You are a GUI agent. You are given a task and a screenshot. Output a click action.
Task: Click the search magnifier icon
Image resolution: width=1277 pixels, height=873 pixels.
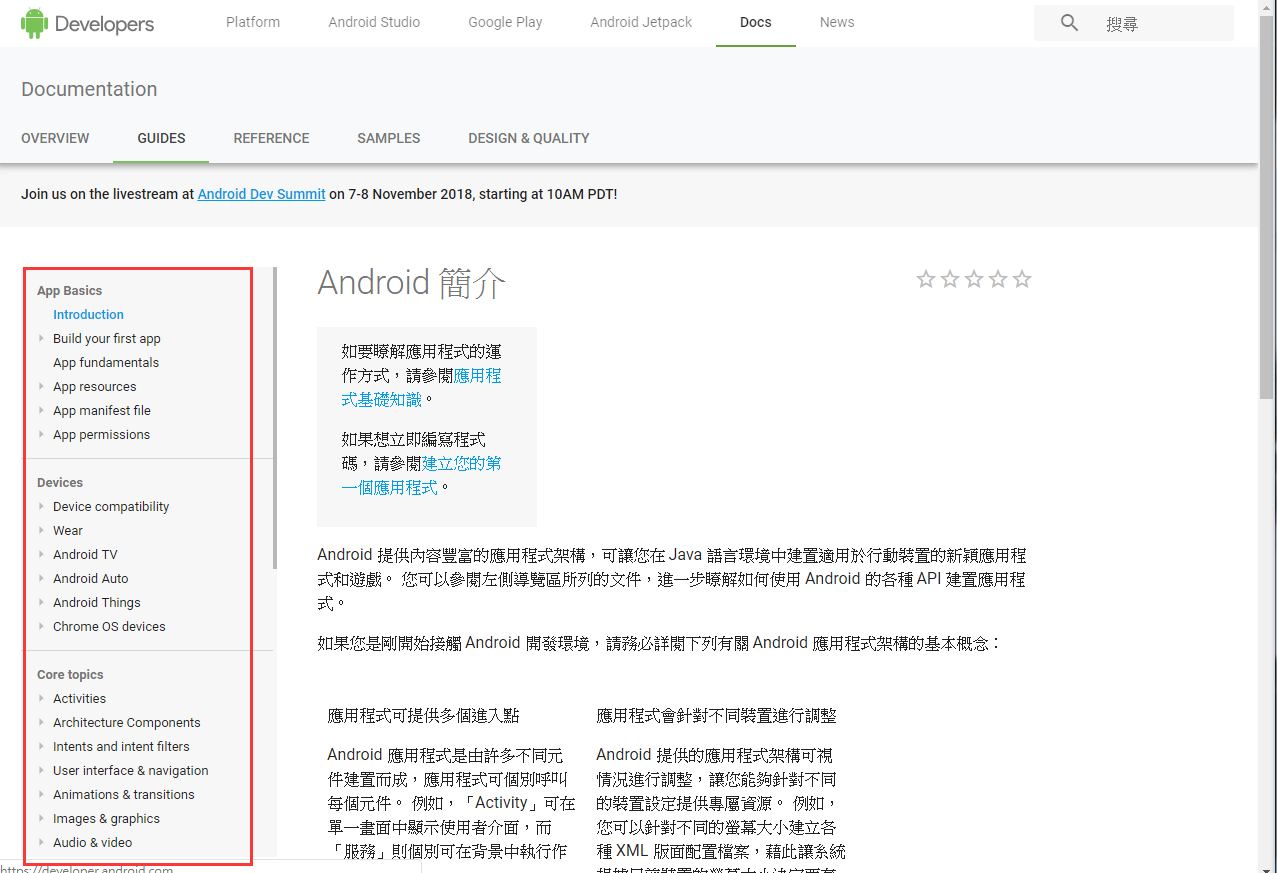point(1069,23)
